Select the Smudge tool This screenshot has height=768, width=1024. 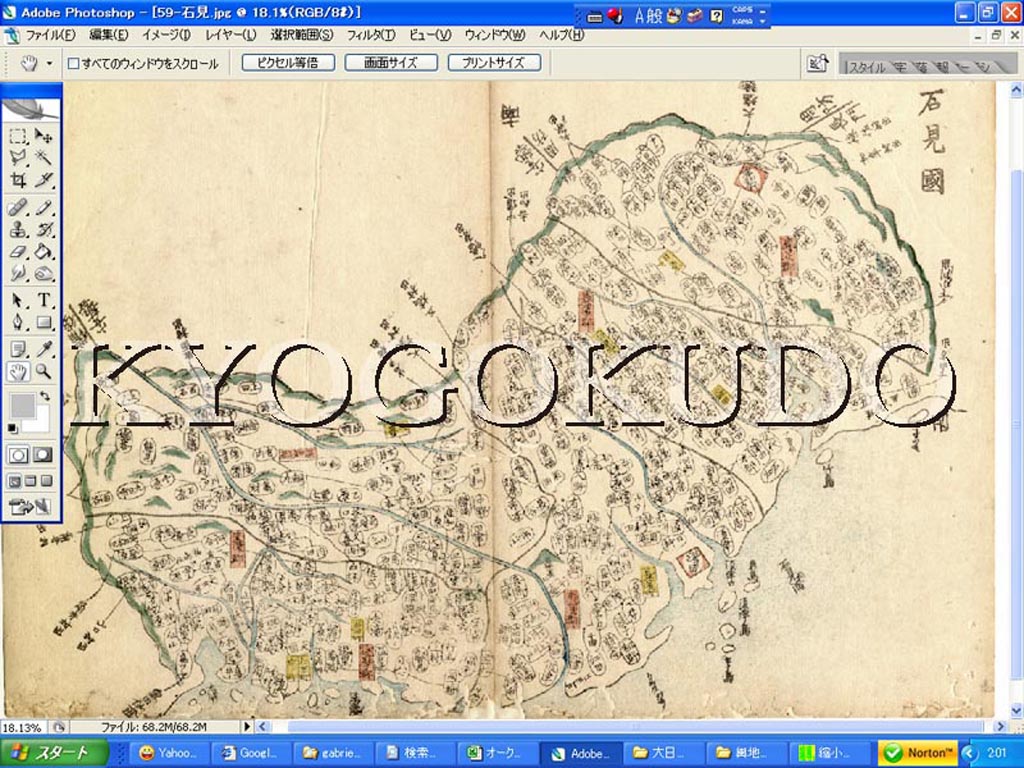click(x=18, y=273)
